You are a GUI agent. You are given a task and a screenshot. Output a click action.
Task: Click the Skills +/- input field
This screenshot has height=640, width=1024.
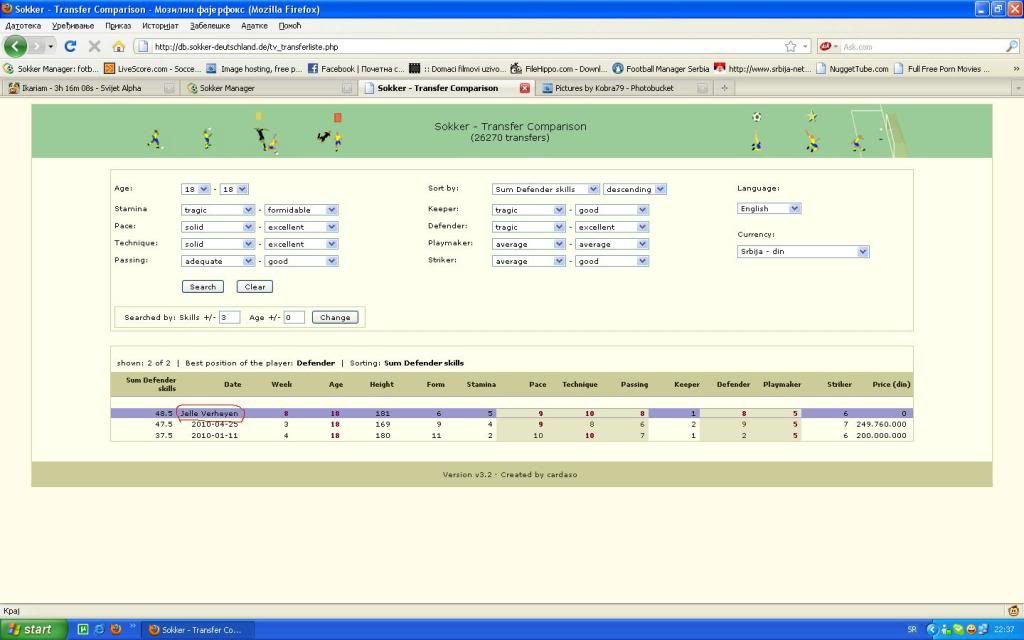click(x=229, y=317)
